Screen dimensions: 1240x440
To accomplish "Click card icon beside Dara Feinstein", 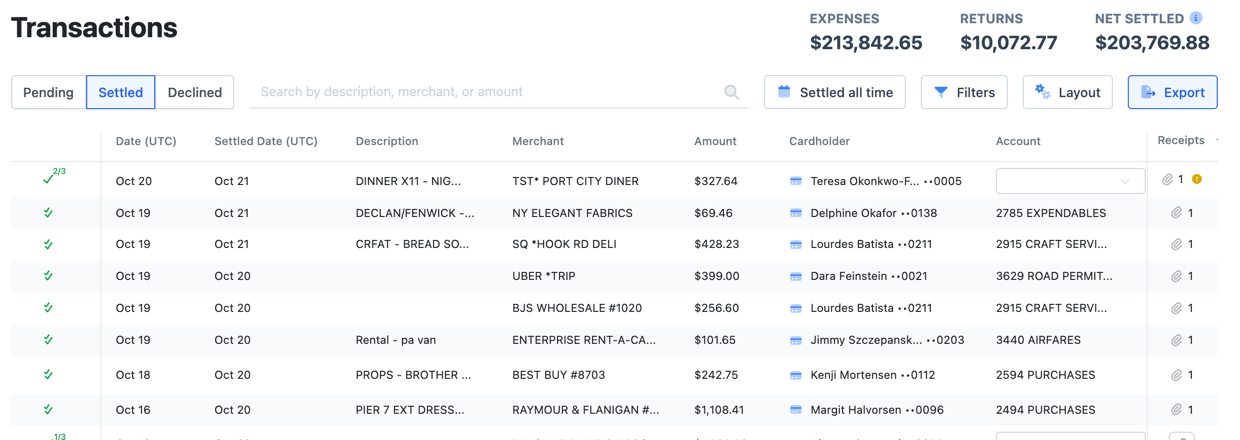I will [x=796, y=276].
